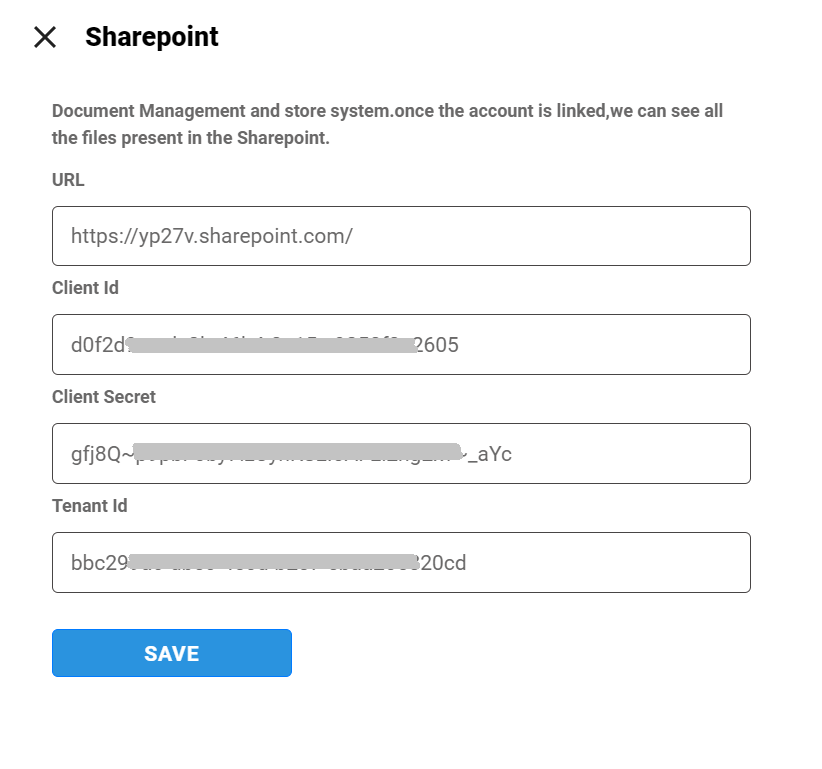Click the URL field label

(68, 180)
